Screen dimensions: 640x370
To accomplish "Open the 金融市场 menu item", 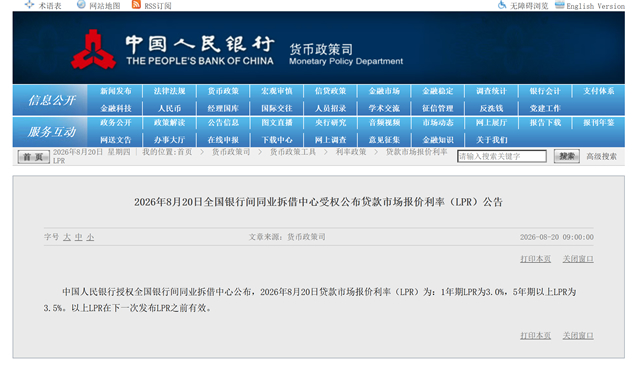I will click(x=384, y=91).
